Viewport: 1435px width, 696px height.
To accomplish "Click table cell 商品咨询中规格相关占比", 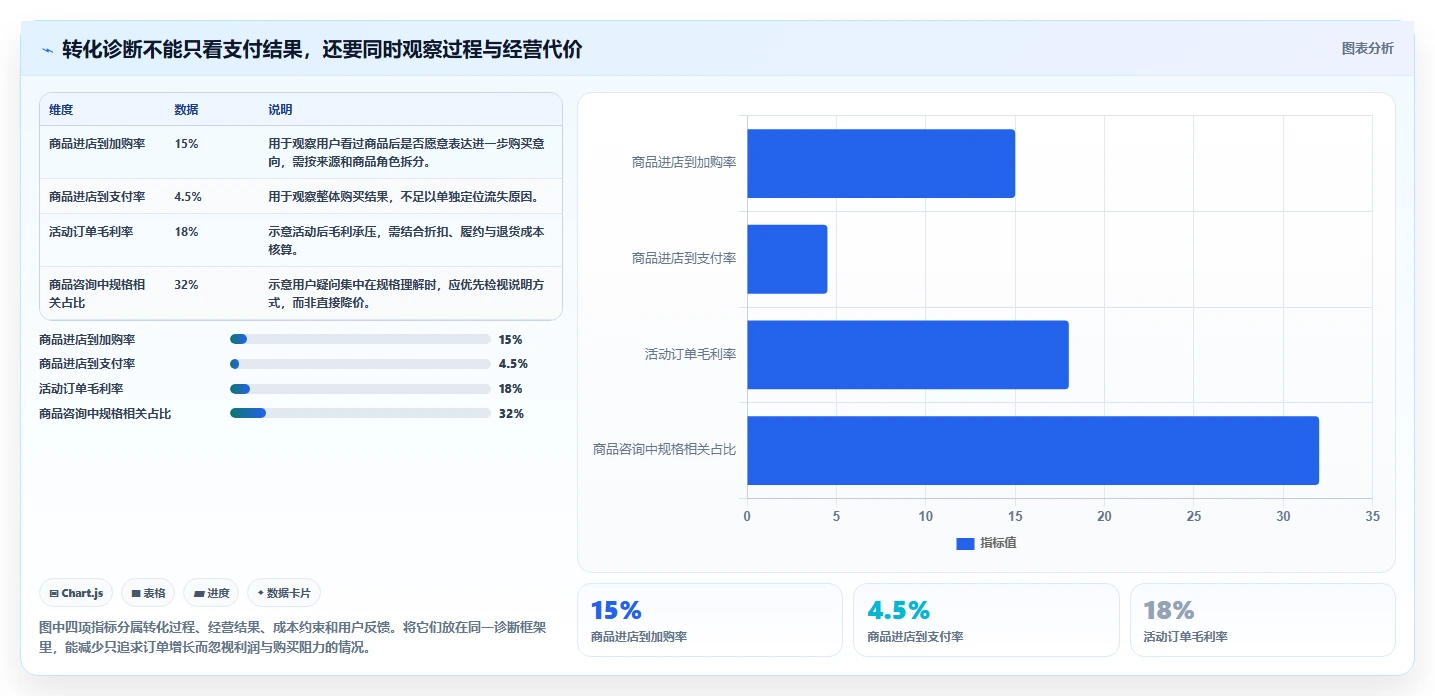I will pyautogui.click(x=97, y=293).
